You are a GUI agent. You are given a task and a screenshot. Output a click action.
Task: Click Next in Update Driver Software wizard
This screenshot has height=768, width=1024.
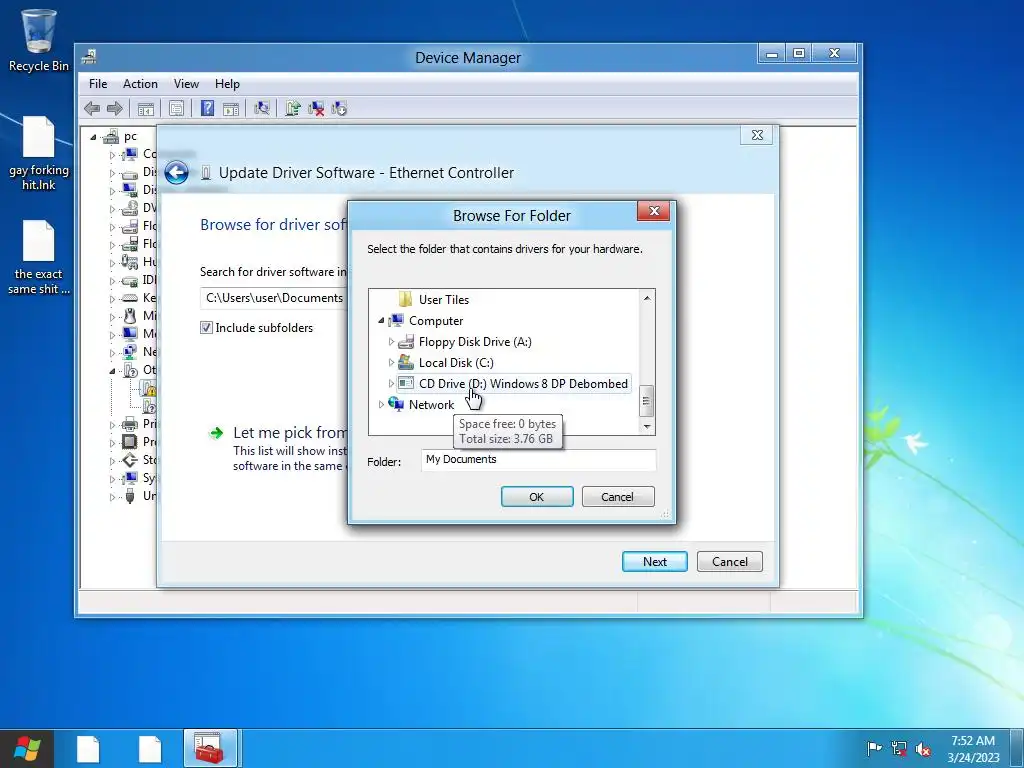click(x=654, y=562)
